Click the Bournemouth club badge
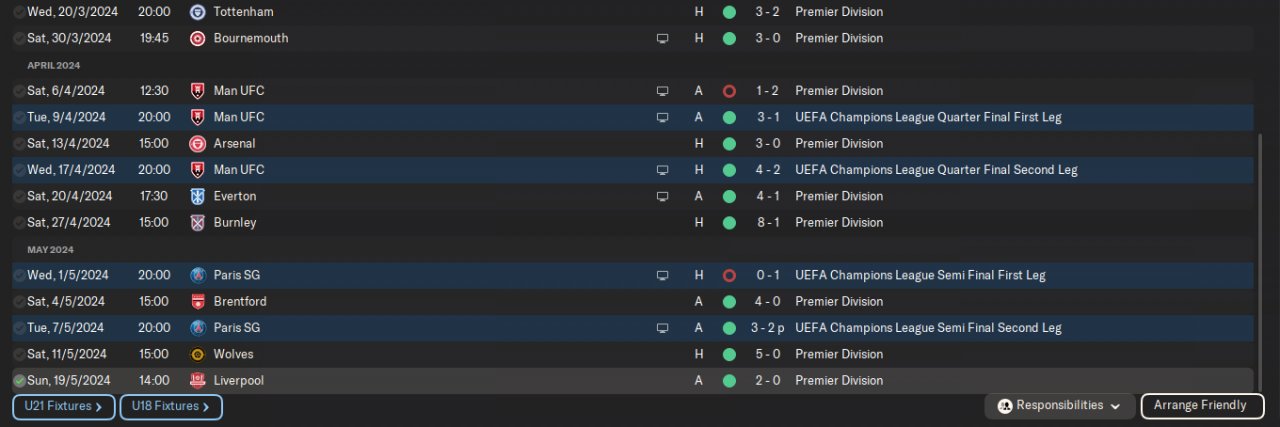 point(197,38)
